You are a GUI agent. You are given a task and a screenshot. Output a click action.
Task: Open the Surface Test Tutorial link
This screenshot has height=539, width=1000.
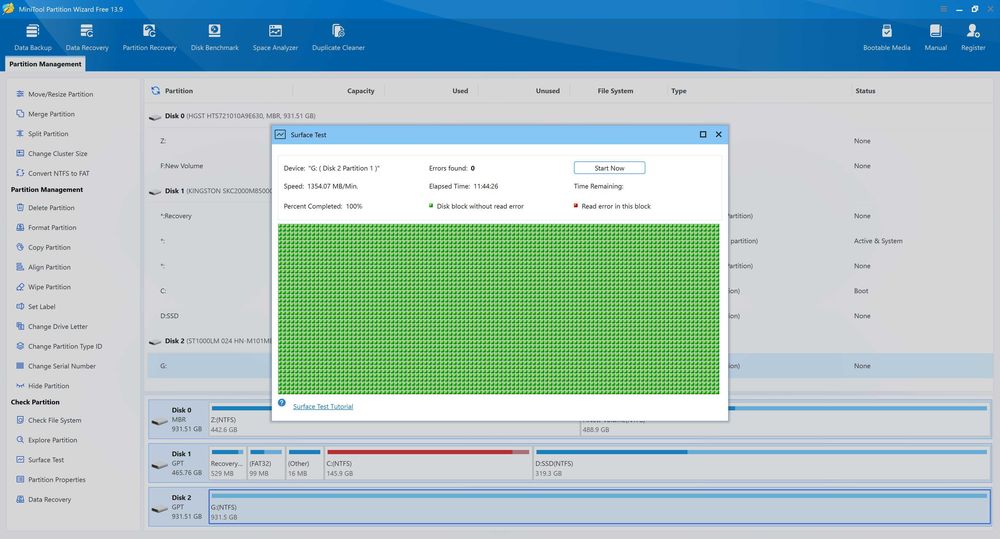pos(323,406)
